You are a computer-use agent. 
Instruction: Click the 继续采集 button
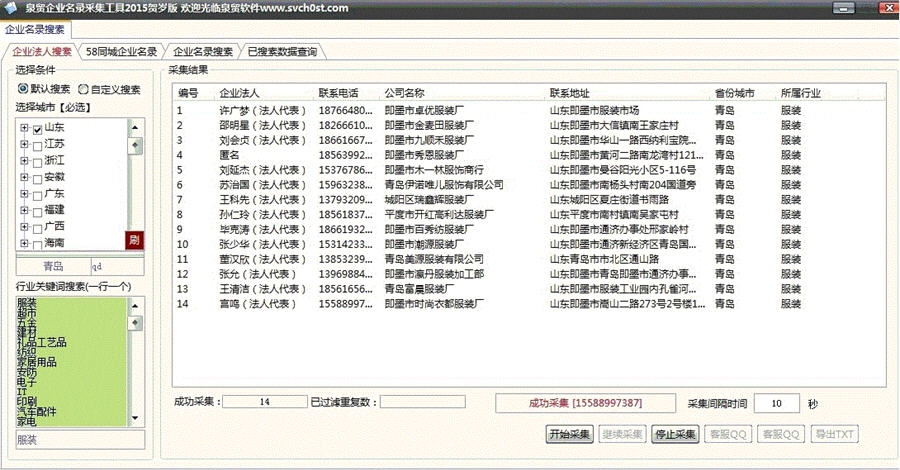point(622,434)
